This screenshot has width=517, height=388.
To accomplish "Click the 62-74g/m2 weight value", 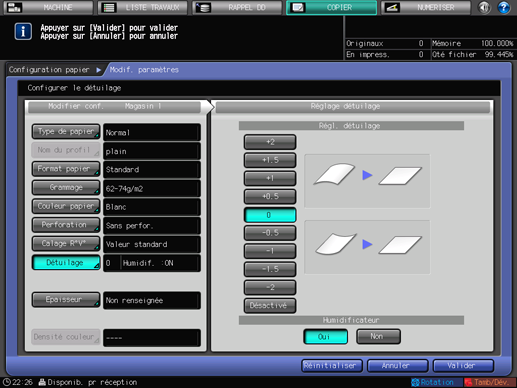I will [x=152, y=188].
